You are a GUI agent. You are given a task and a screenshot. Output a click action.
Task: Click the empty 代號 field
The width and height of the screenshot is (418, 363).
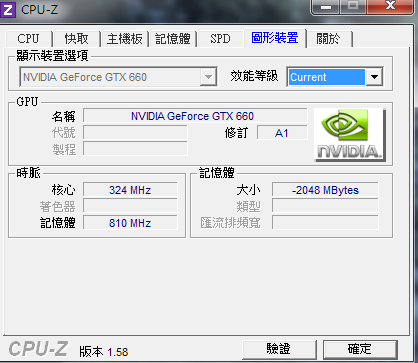pos(135,133)
